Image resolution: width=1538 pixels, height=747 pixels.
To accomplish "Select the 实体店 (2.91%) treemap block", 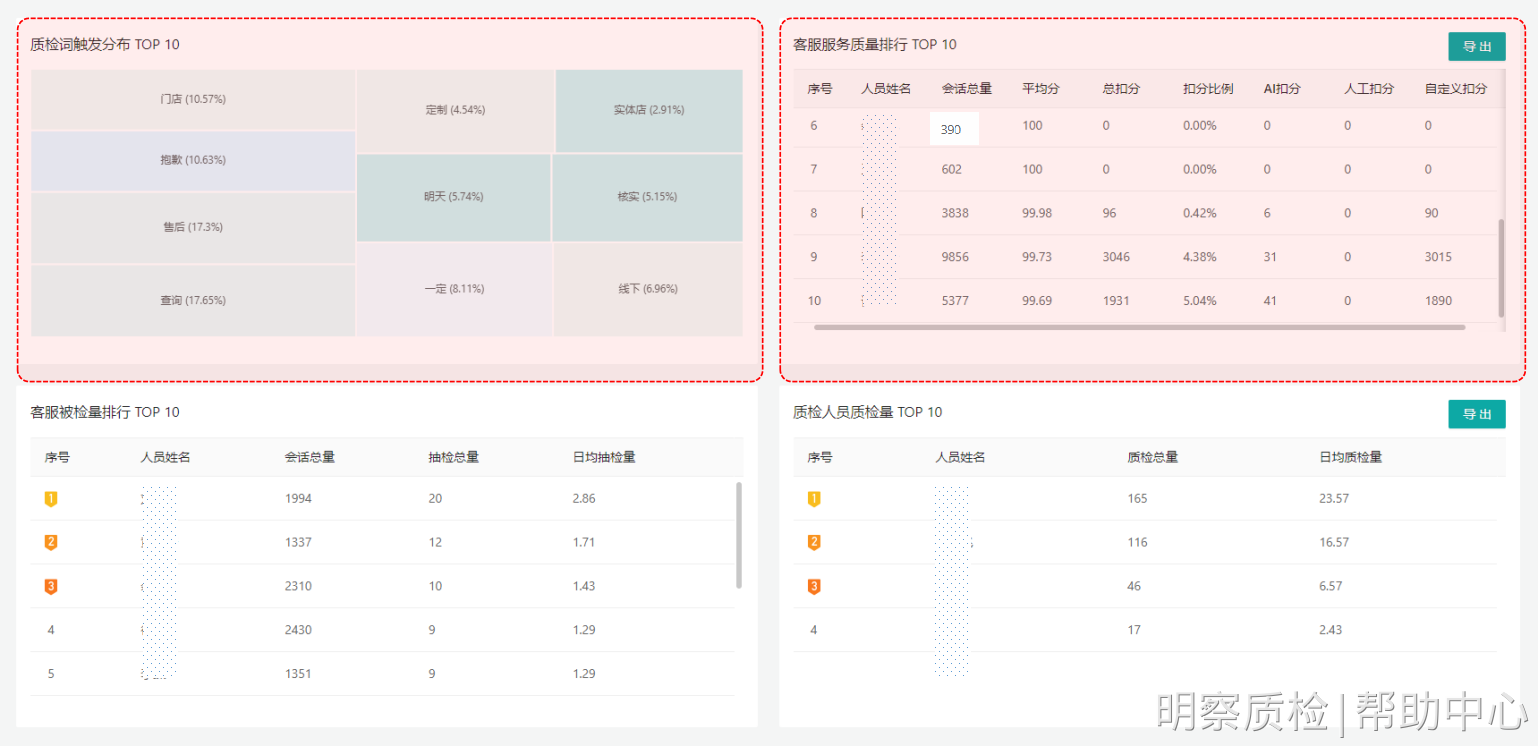I will tap(649, 110).
